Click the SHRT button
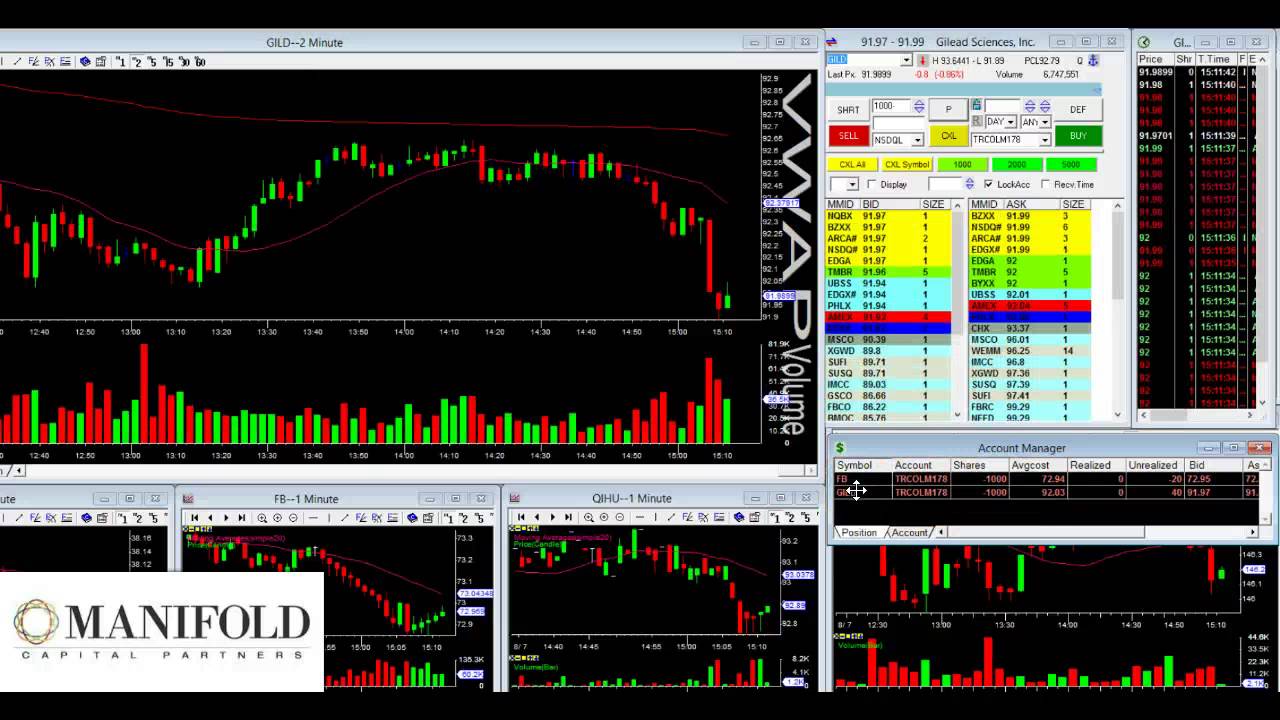 click(x=849, y=110)
